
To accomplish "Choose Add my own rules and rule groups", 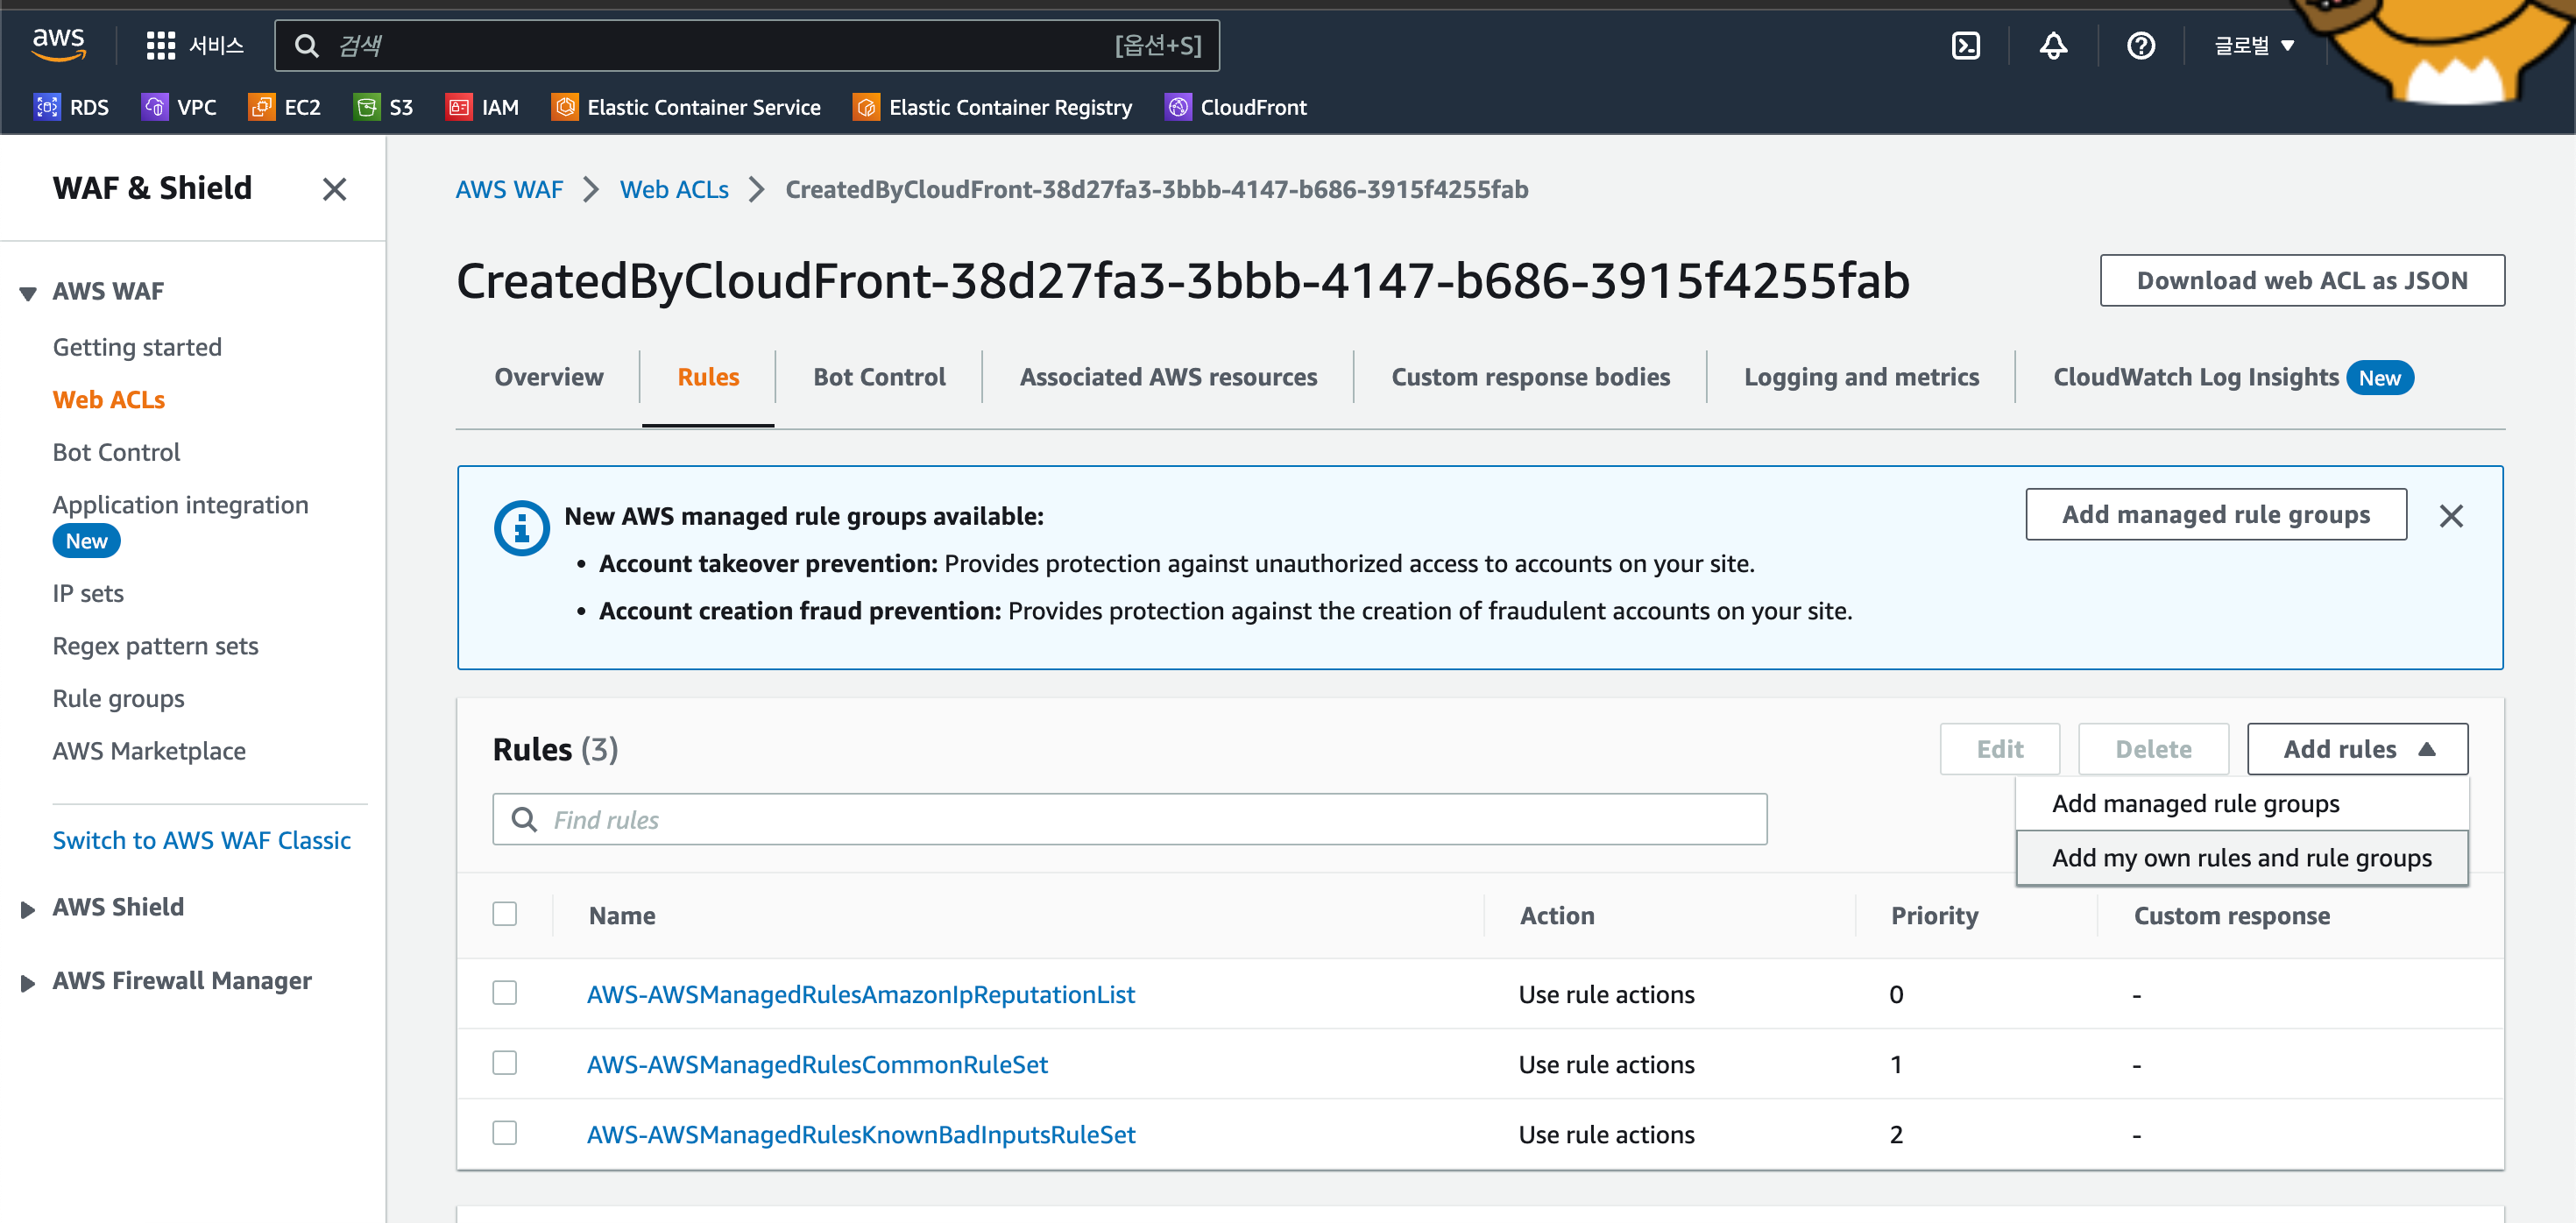I will (x=2241, y=858).
